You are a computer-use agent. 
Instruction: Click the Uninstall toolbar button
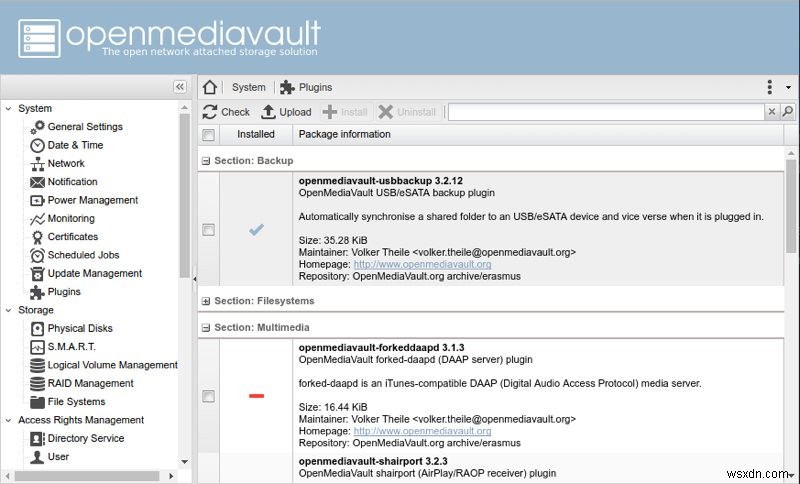coord(407,112)
